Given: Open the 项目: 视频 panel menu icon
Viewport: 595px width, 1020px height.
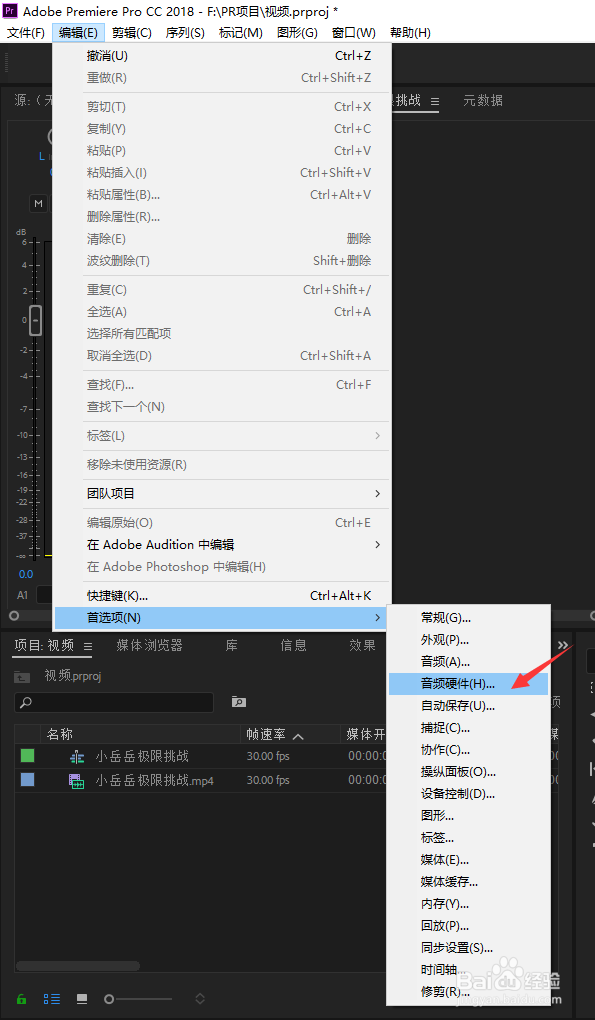Looking at the screenshot, I should [x=88, y=646].
